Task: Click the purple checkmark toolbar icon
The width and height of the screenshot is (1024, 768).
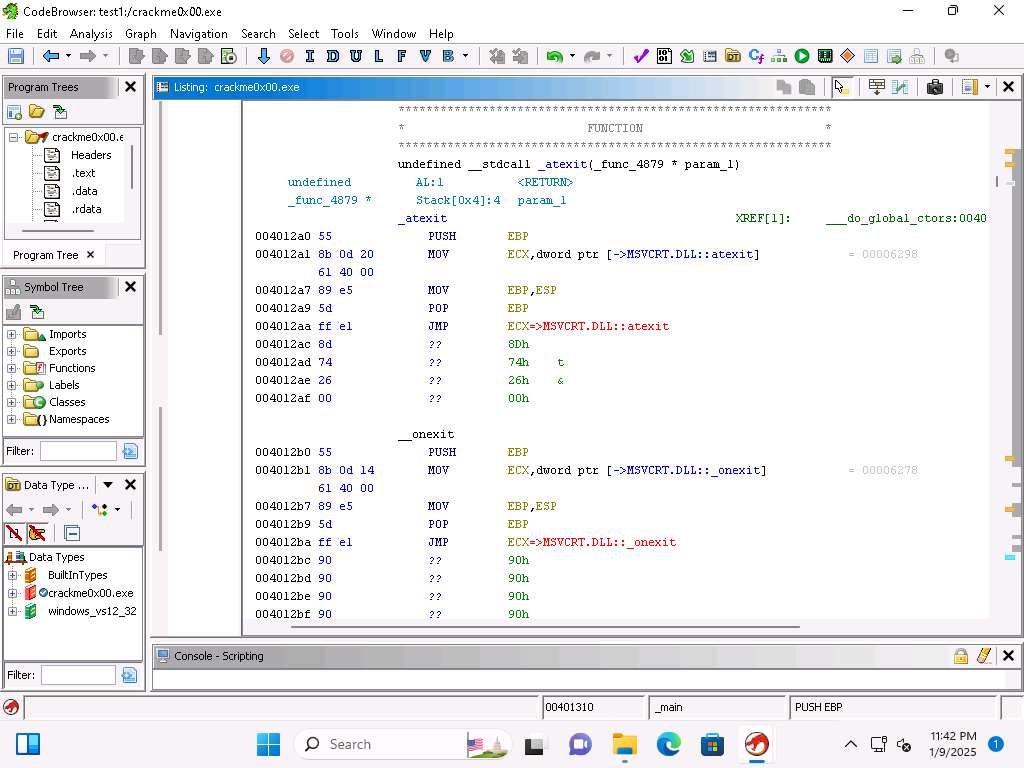Action: 641,56
